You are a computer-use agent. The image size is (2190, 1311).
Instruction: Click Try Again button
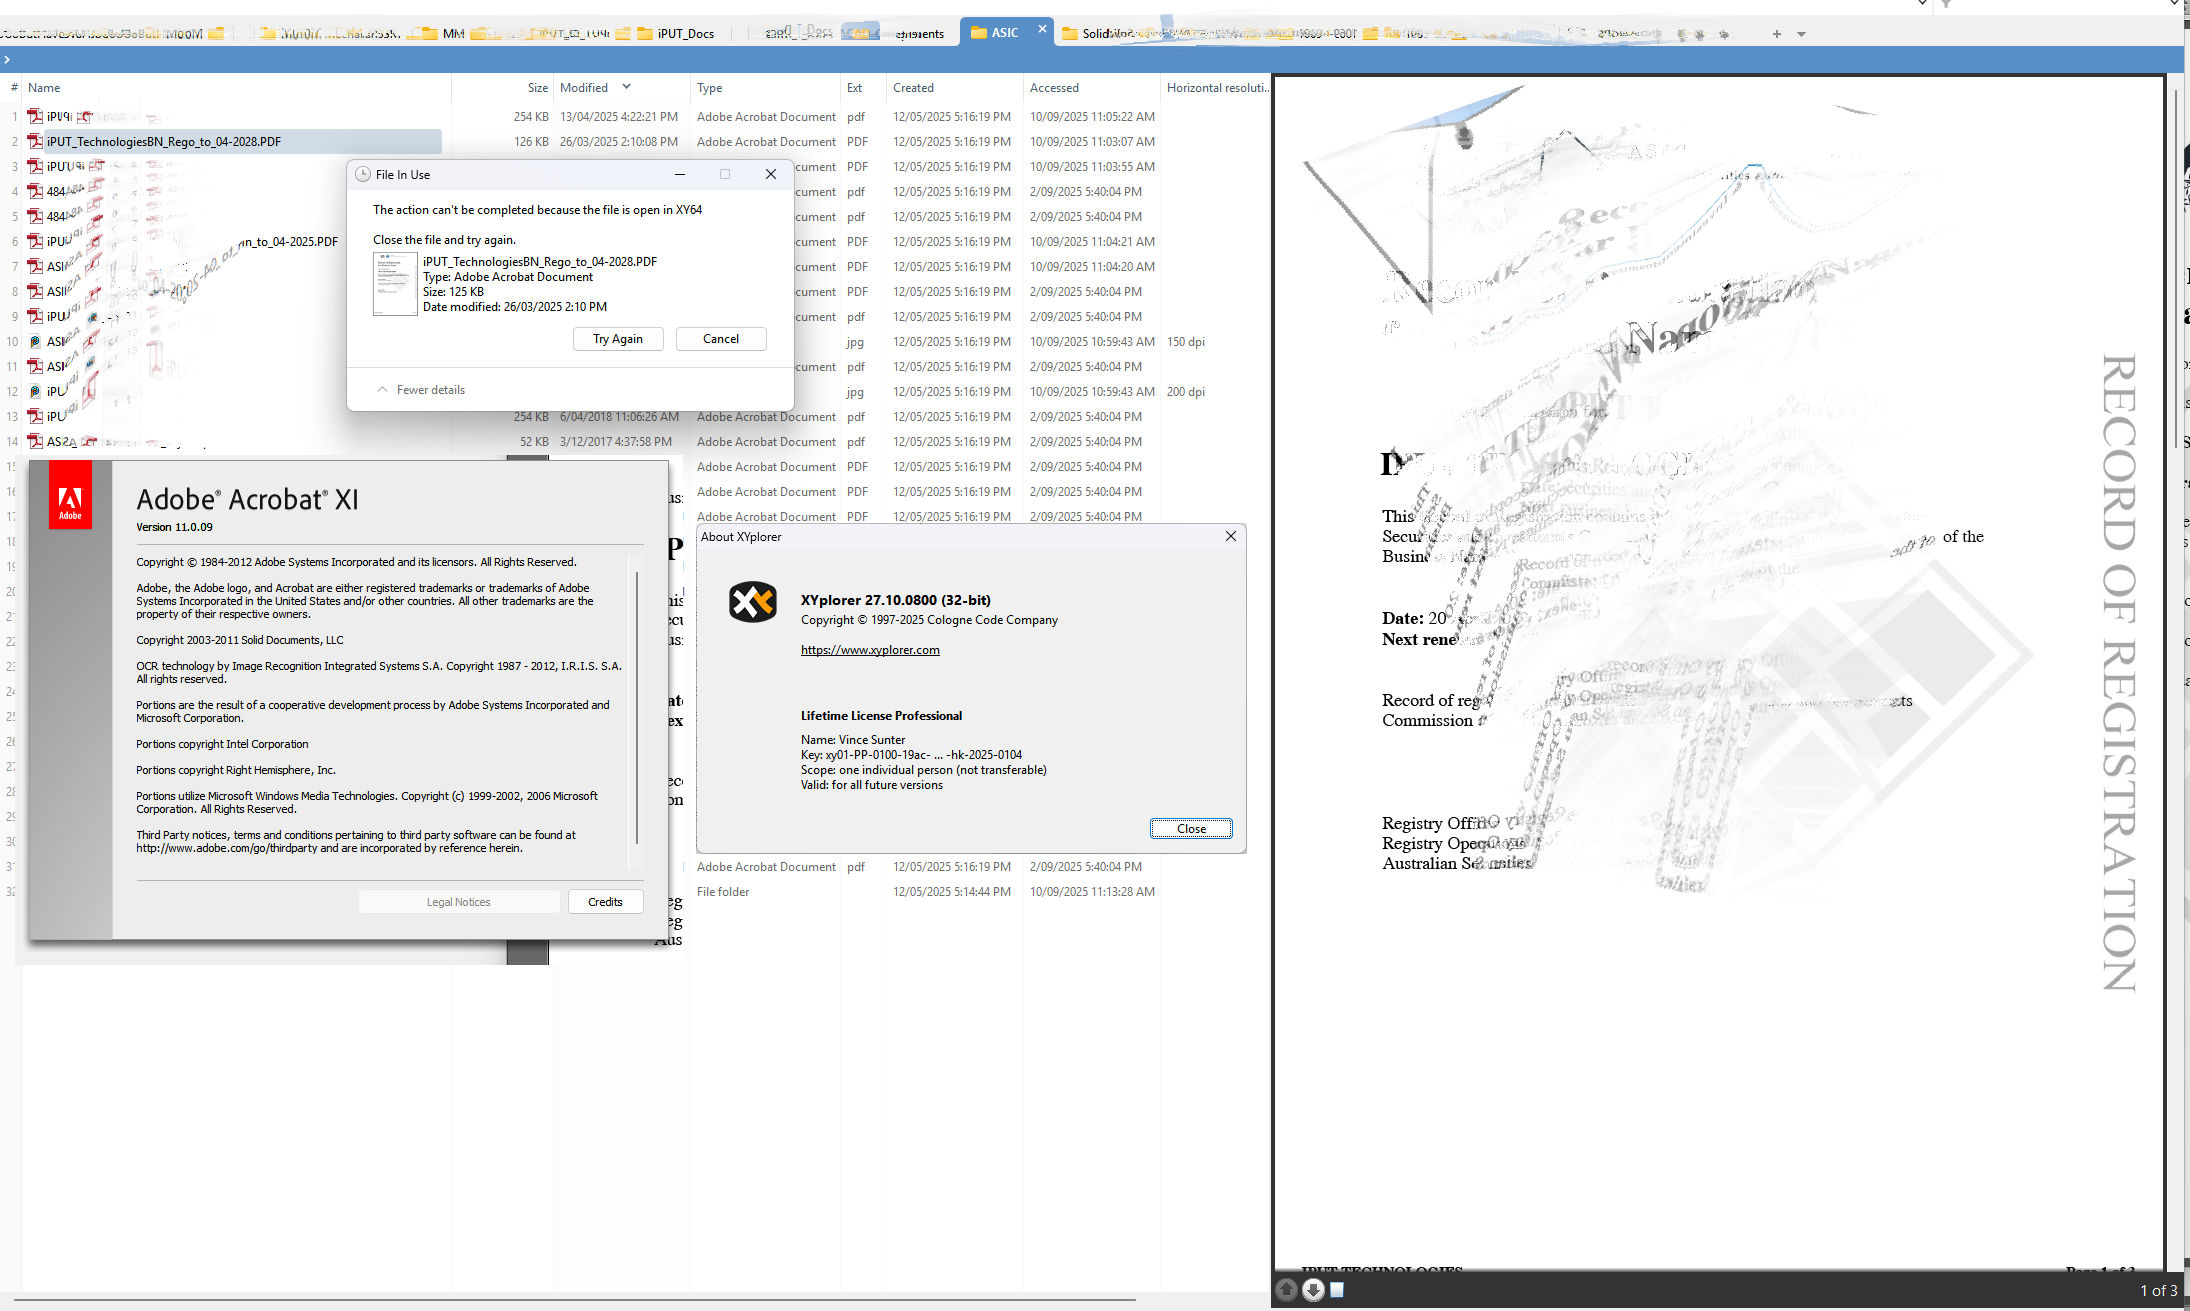point(617,339)
